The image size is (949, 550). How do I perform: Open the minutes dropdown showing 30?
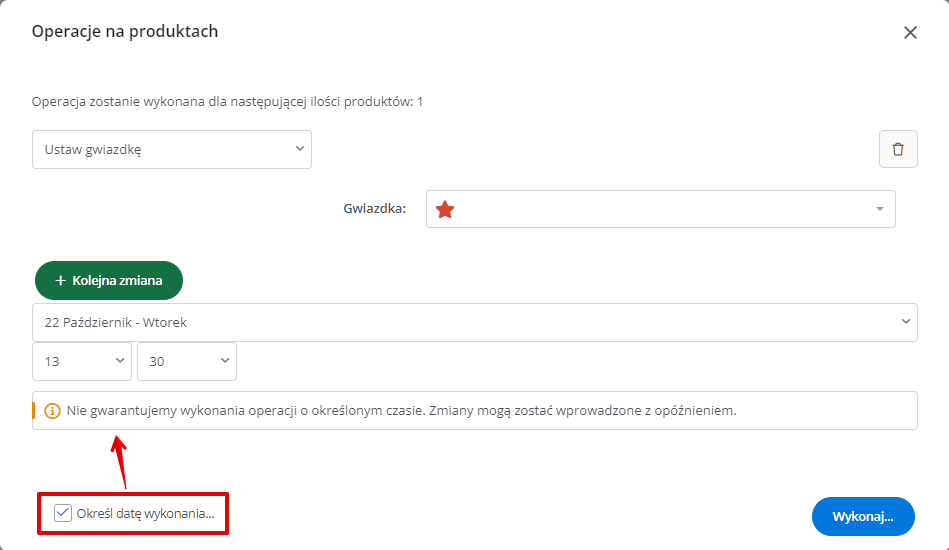pyautogui.click(x=187, y=362)
